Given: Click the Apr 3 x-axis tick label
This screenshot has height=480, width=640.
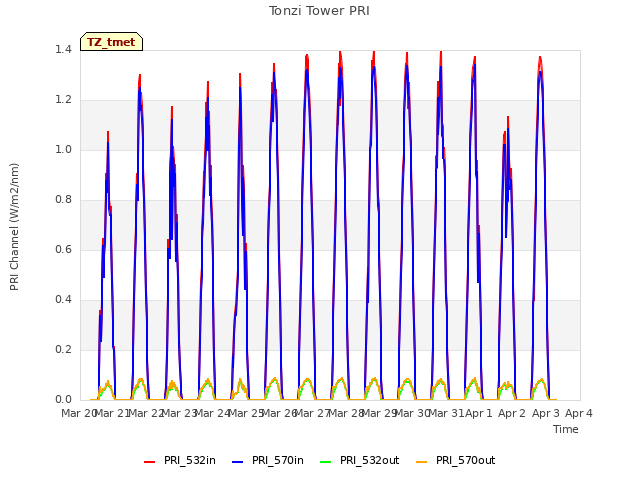Looking at the screenshot, I should tap(546, 413).
